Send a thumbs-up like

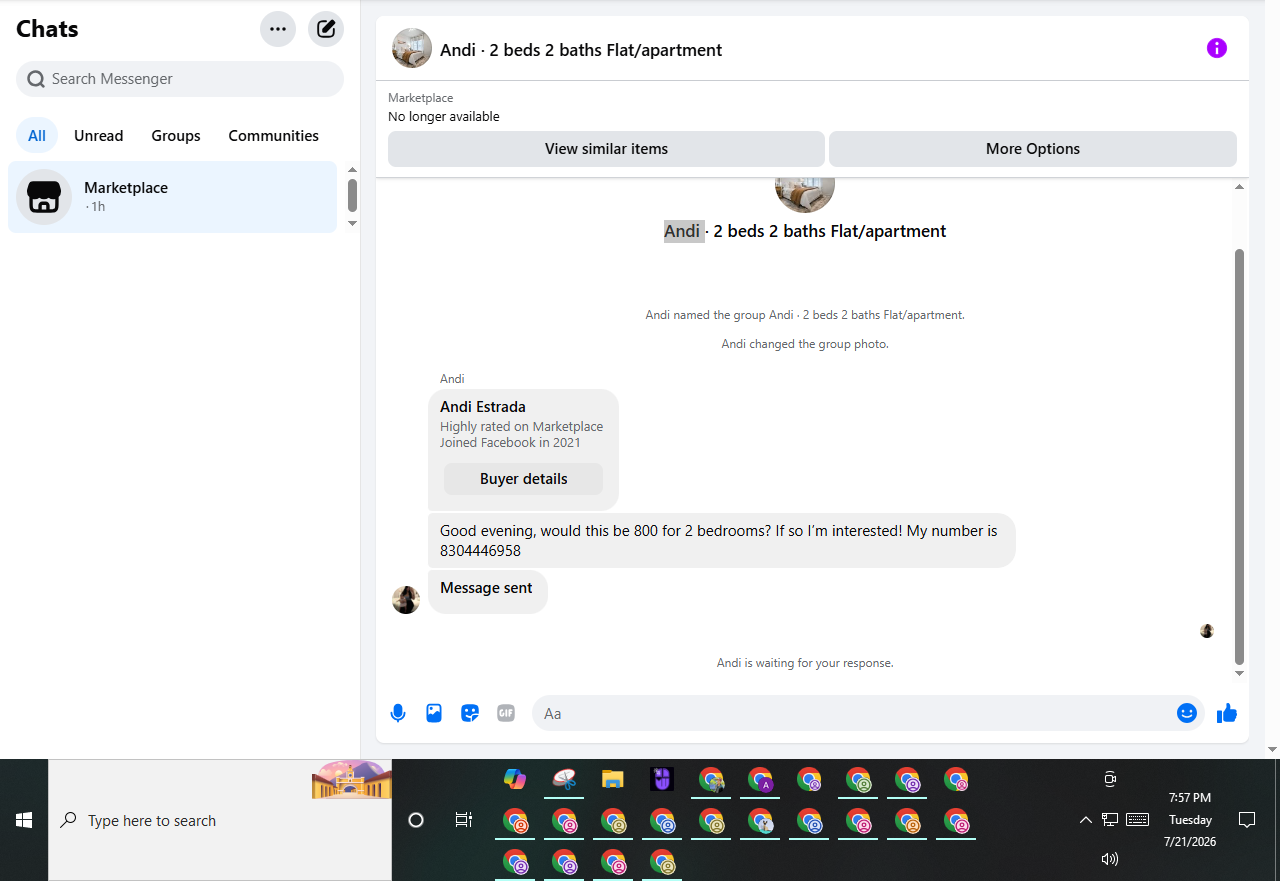(1227, 713)
